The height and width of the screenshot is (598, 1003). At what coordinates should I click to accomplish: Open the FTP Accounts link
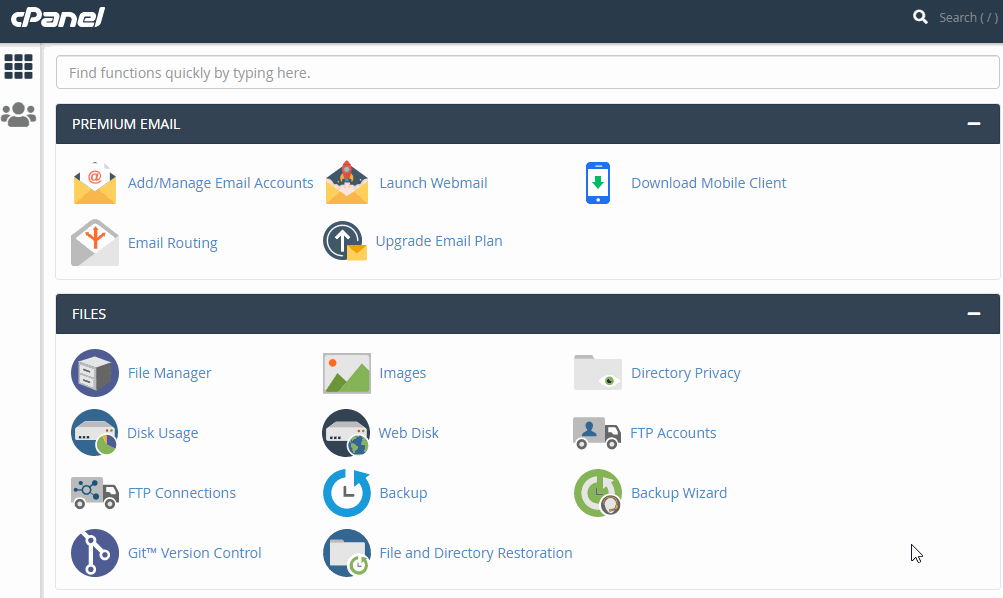pos(673,433)
